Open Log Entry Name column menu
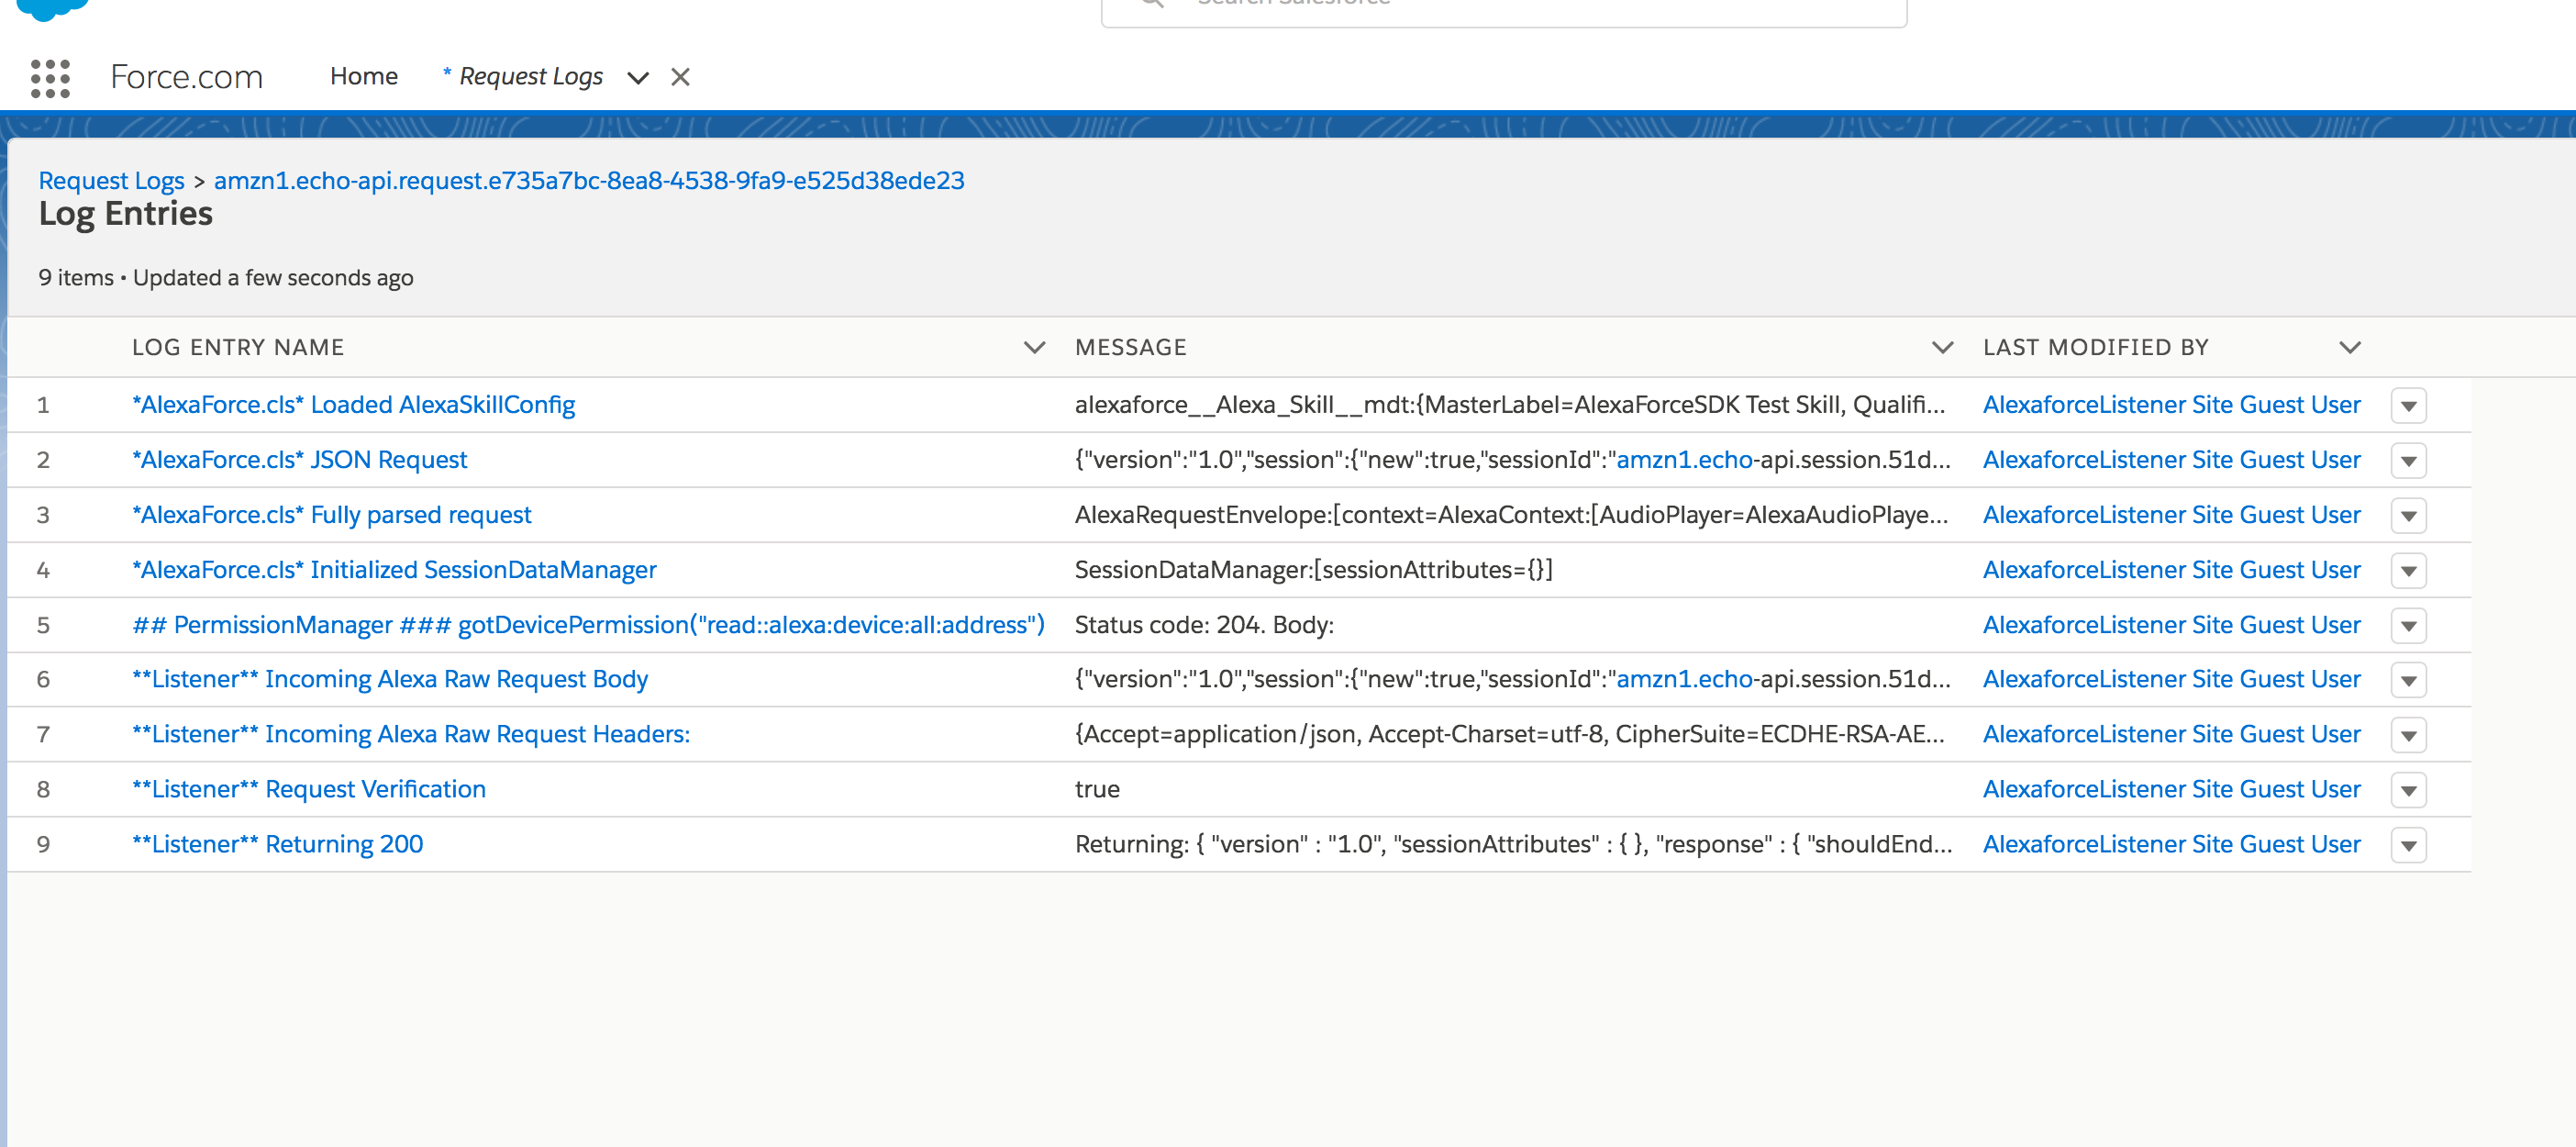The image size is (2576, 1147). coord(1034,347)
